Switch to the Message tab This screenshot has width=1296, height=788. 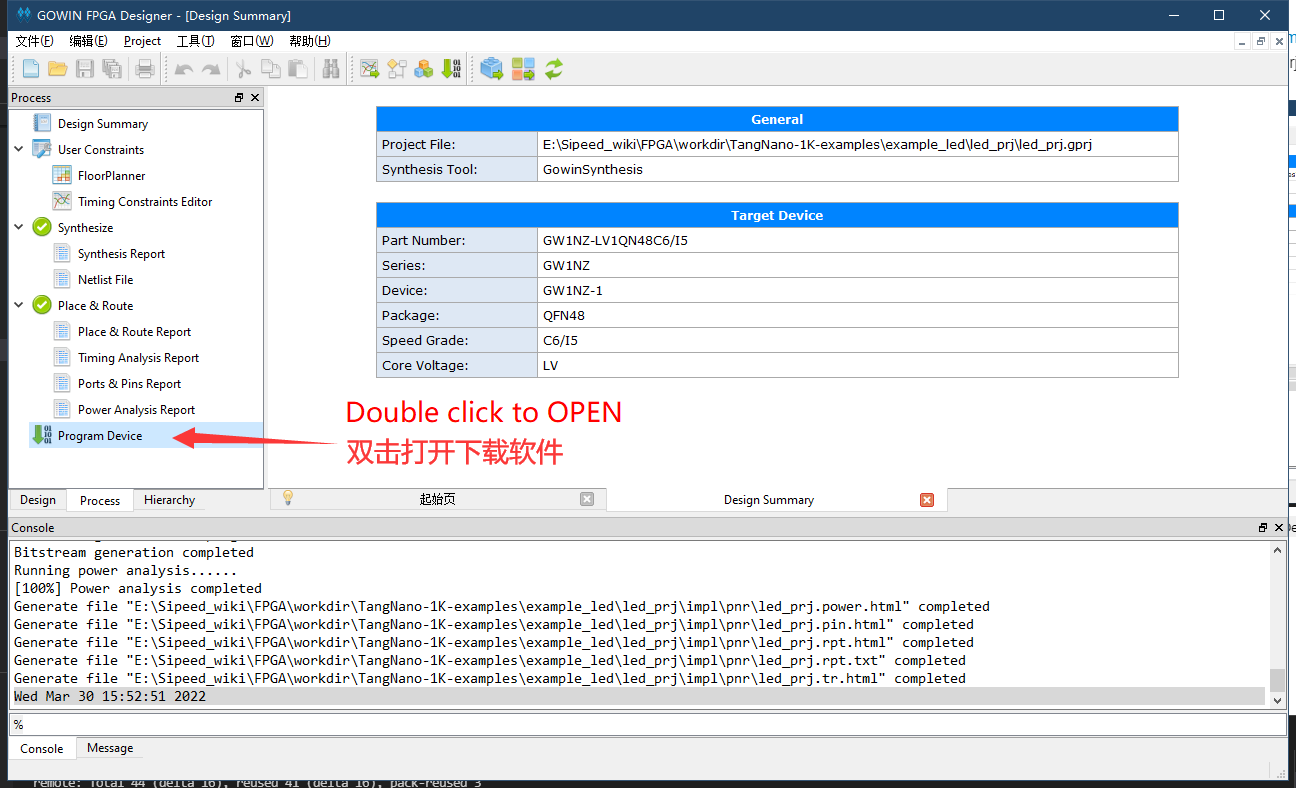pyautogui.click(x=110, y=748)
